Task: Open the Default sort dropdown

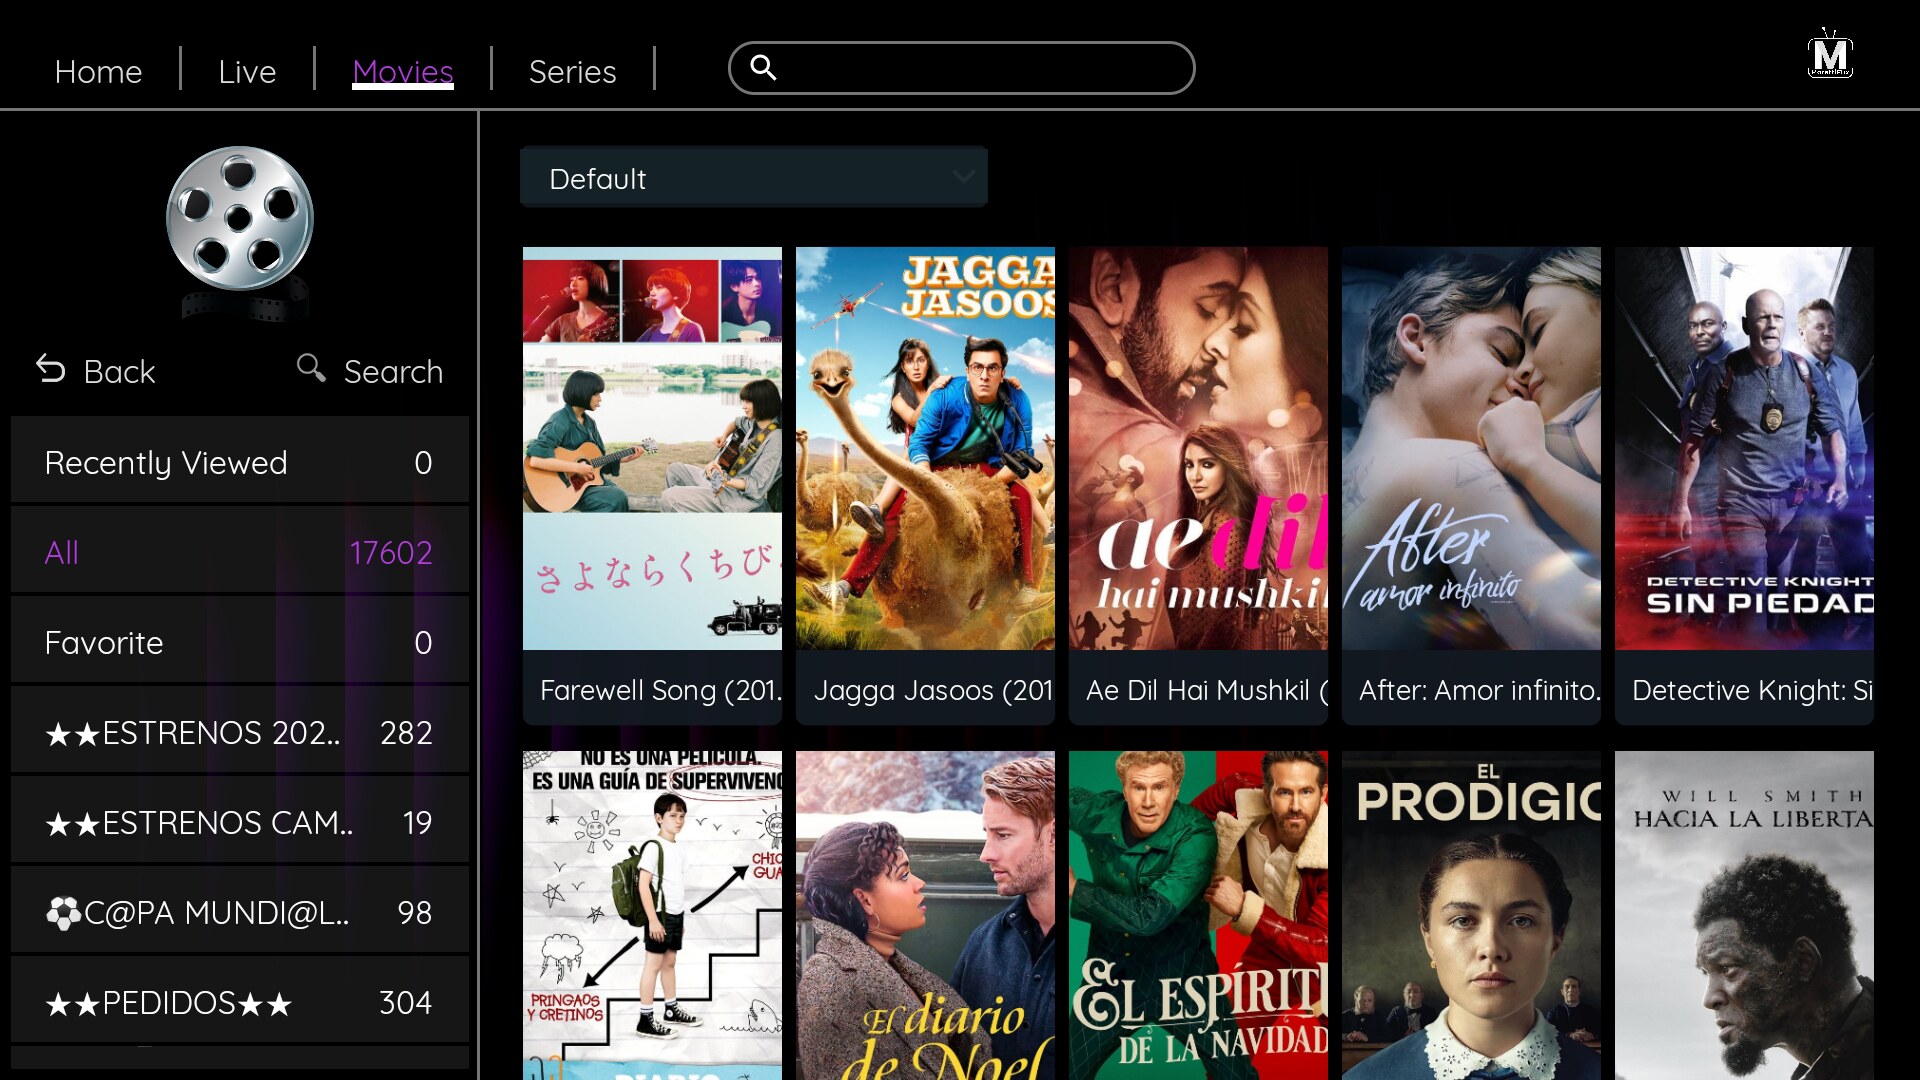Action: 754,178
